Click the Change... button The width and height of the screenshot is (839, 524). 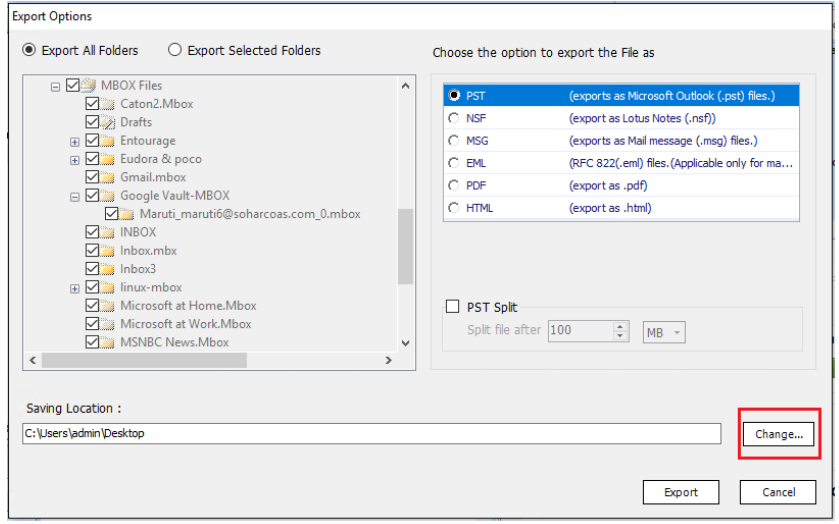coord(778,434)
